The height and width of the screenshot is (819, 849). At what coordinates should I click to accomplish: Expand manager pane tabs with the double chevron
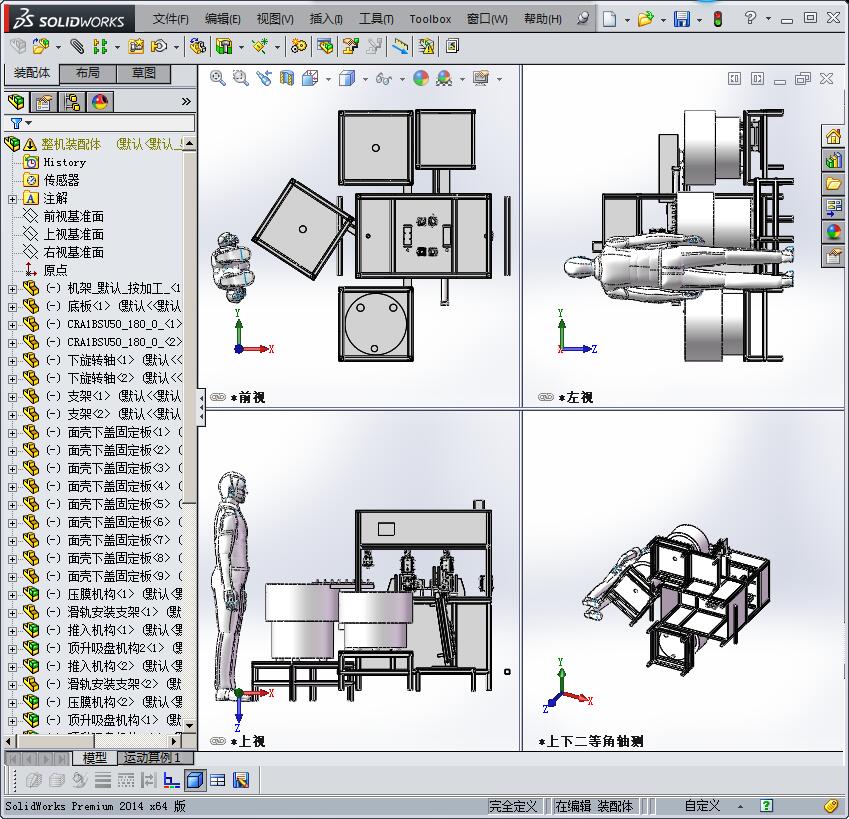pos(186,102)
